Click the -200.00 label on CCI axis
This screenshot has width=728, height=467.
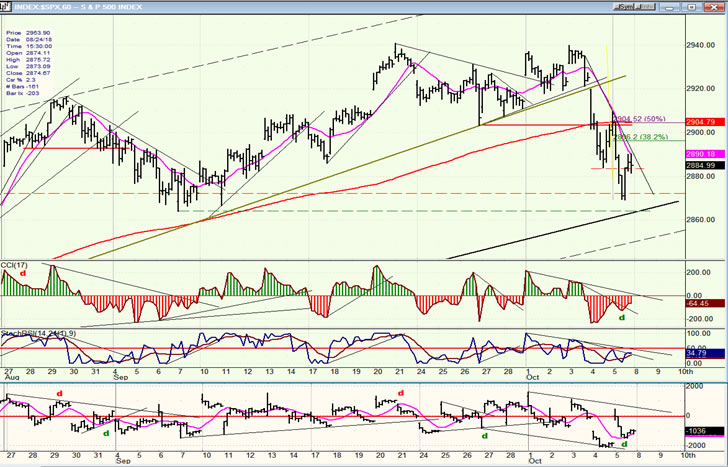(698, 319)
